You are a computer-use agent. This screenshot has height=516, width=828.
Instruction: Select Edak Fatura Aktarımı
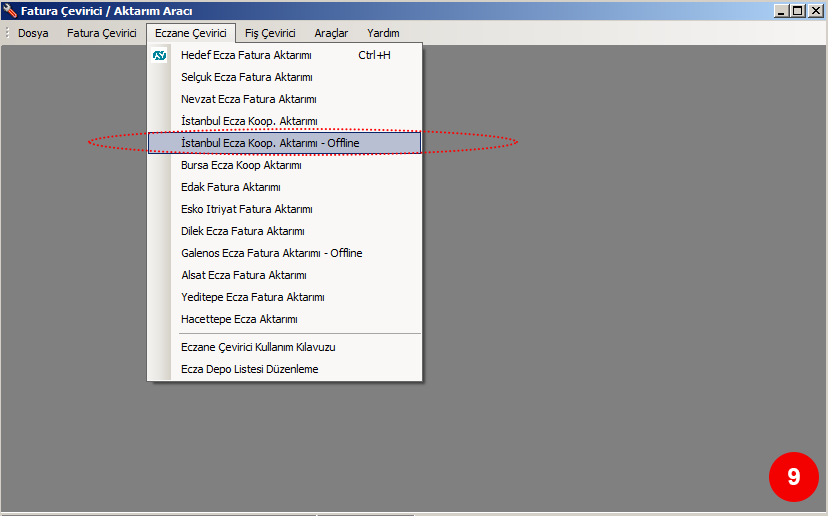[285, 187]
